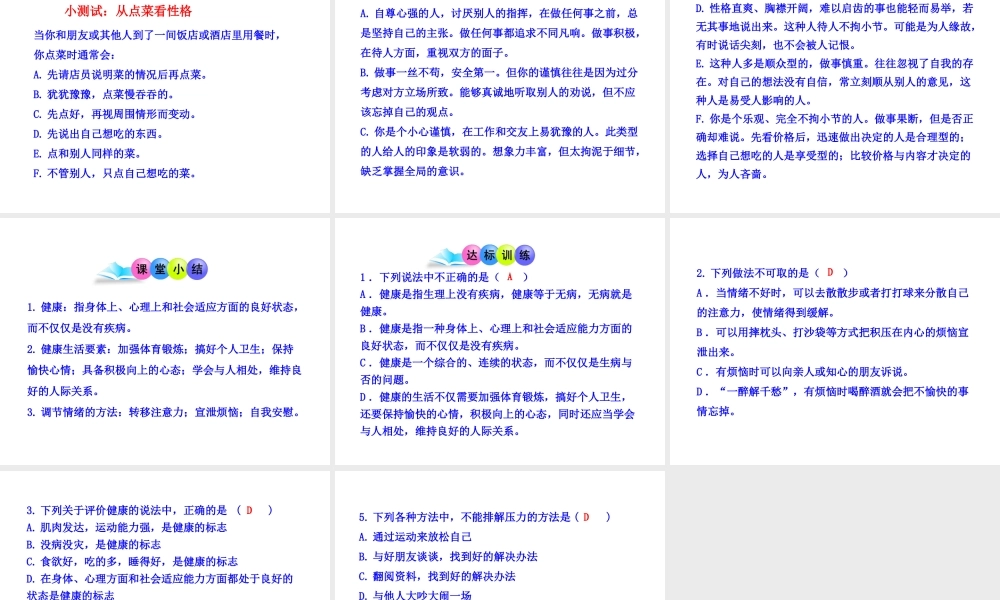Click the red answer D of question 2
Image resolution: width=1000 pixels, height=600 pixels.
click(x=830, y=272)
